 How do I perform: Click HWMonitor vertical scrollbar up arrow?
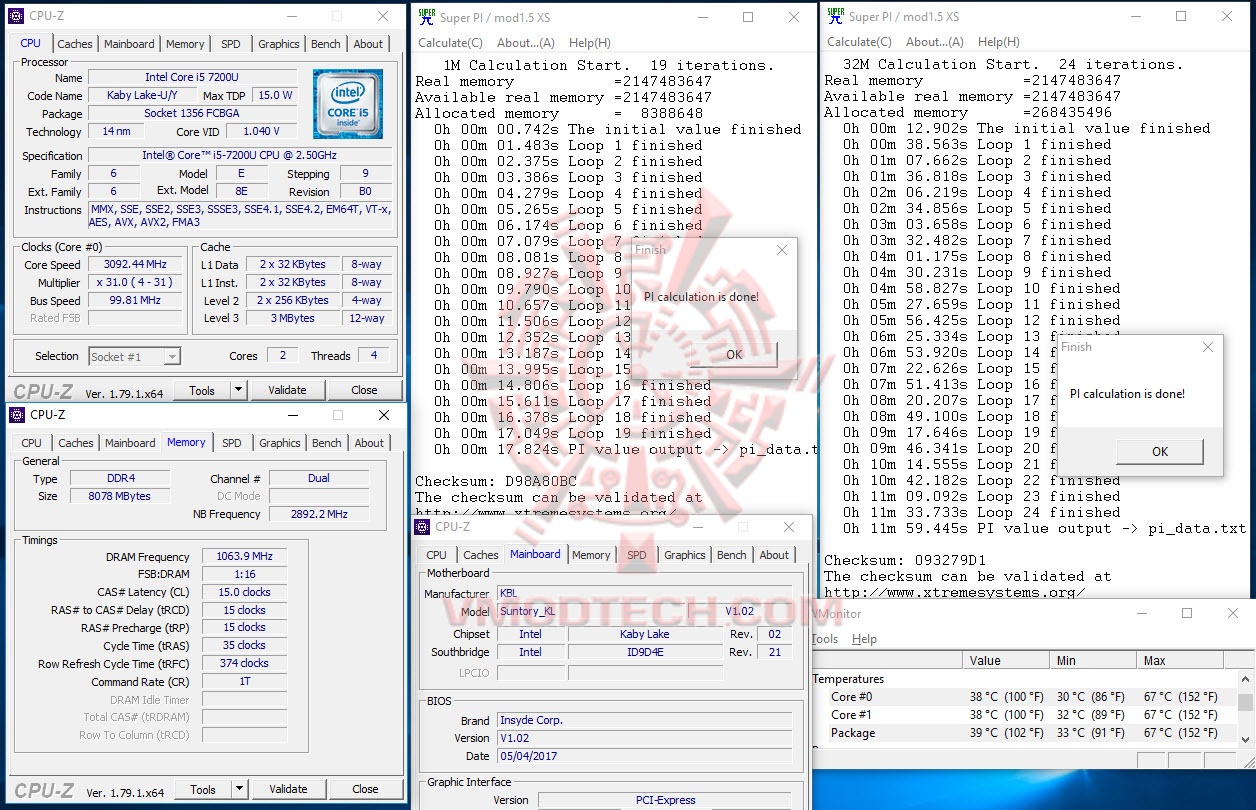point(1245,679)
